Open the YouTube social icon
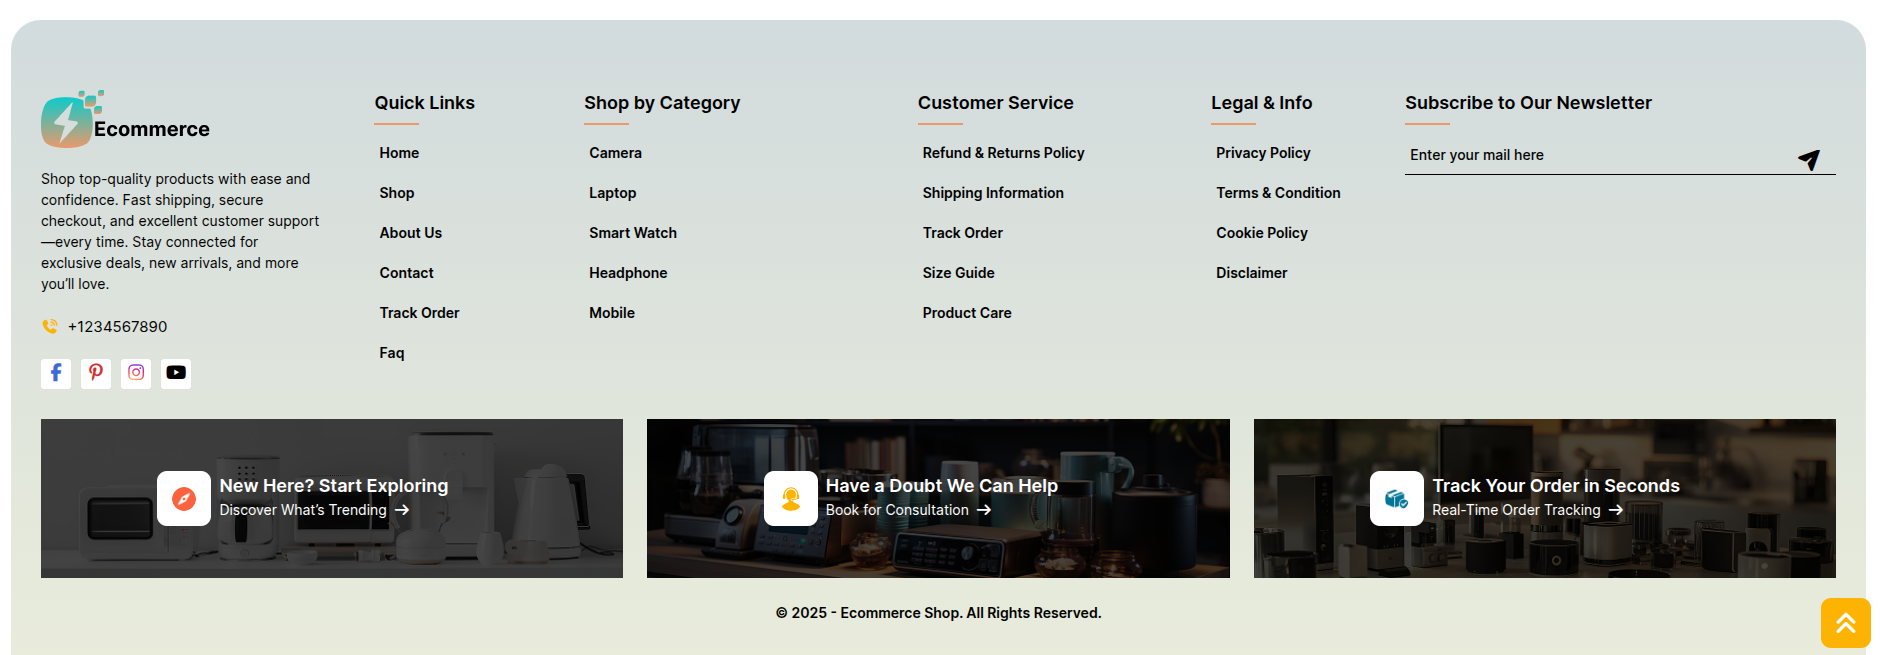Screen dimensions: 1880x655 click(176, 373)
